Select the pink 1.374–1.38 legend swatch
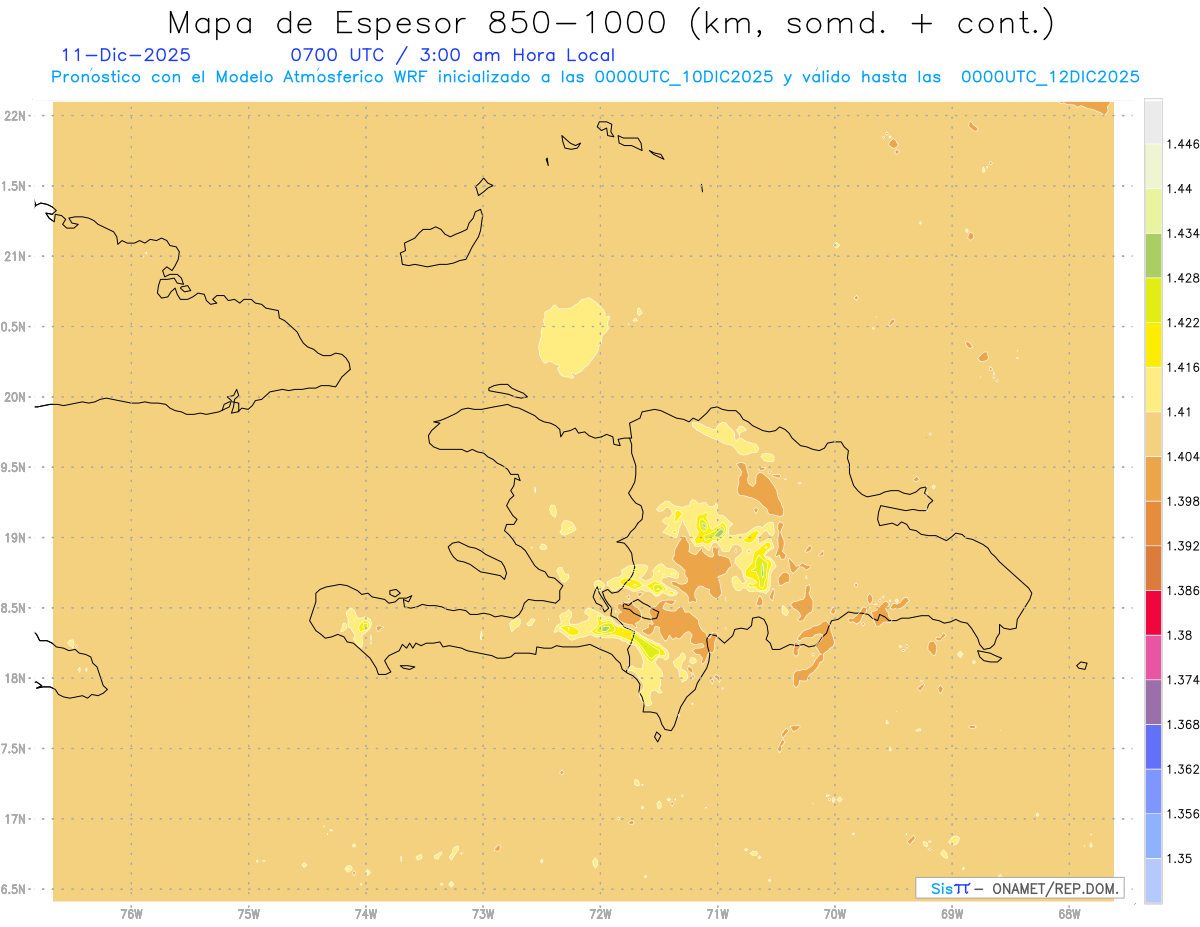Image resolution: width=1200 pixels, height=927 pixels. (x=1153, y=657)
